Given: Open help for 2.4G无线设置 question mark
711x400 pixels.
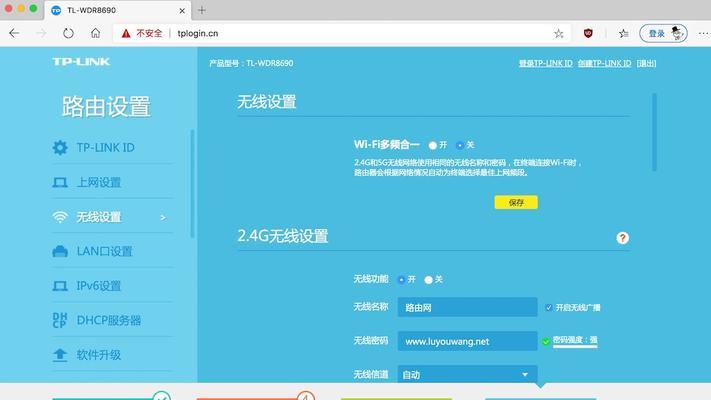Looking at the screenshot, I should click(623, 238).
